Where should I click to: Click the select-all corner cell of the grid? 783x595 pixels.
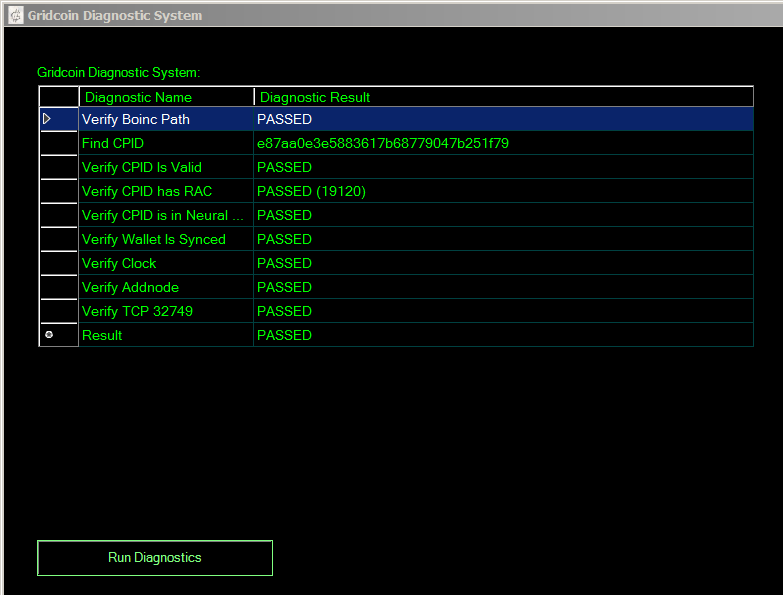pyautogui.click(x=58, y=97)
